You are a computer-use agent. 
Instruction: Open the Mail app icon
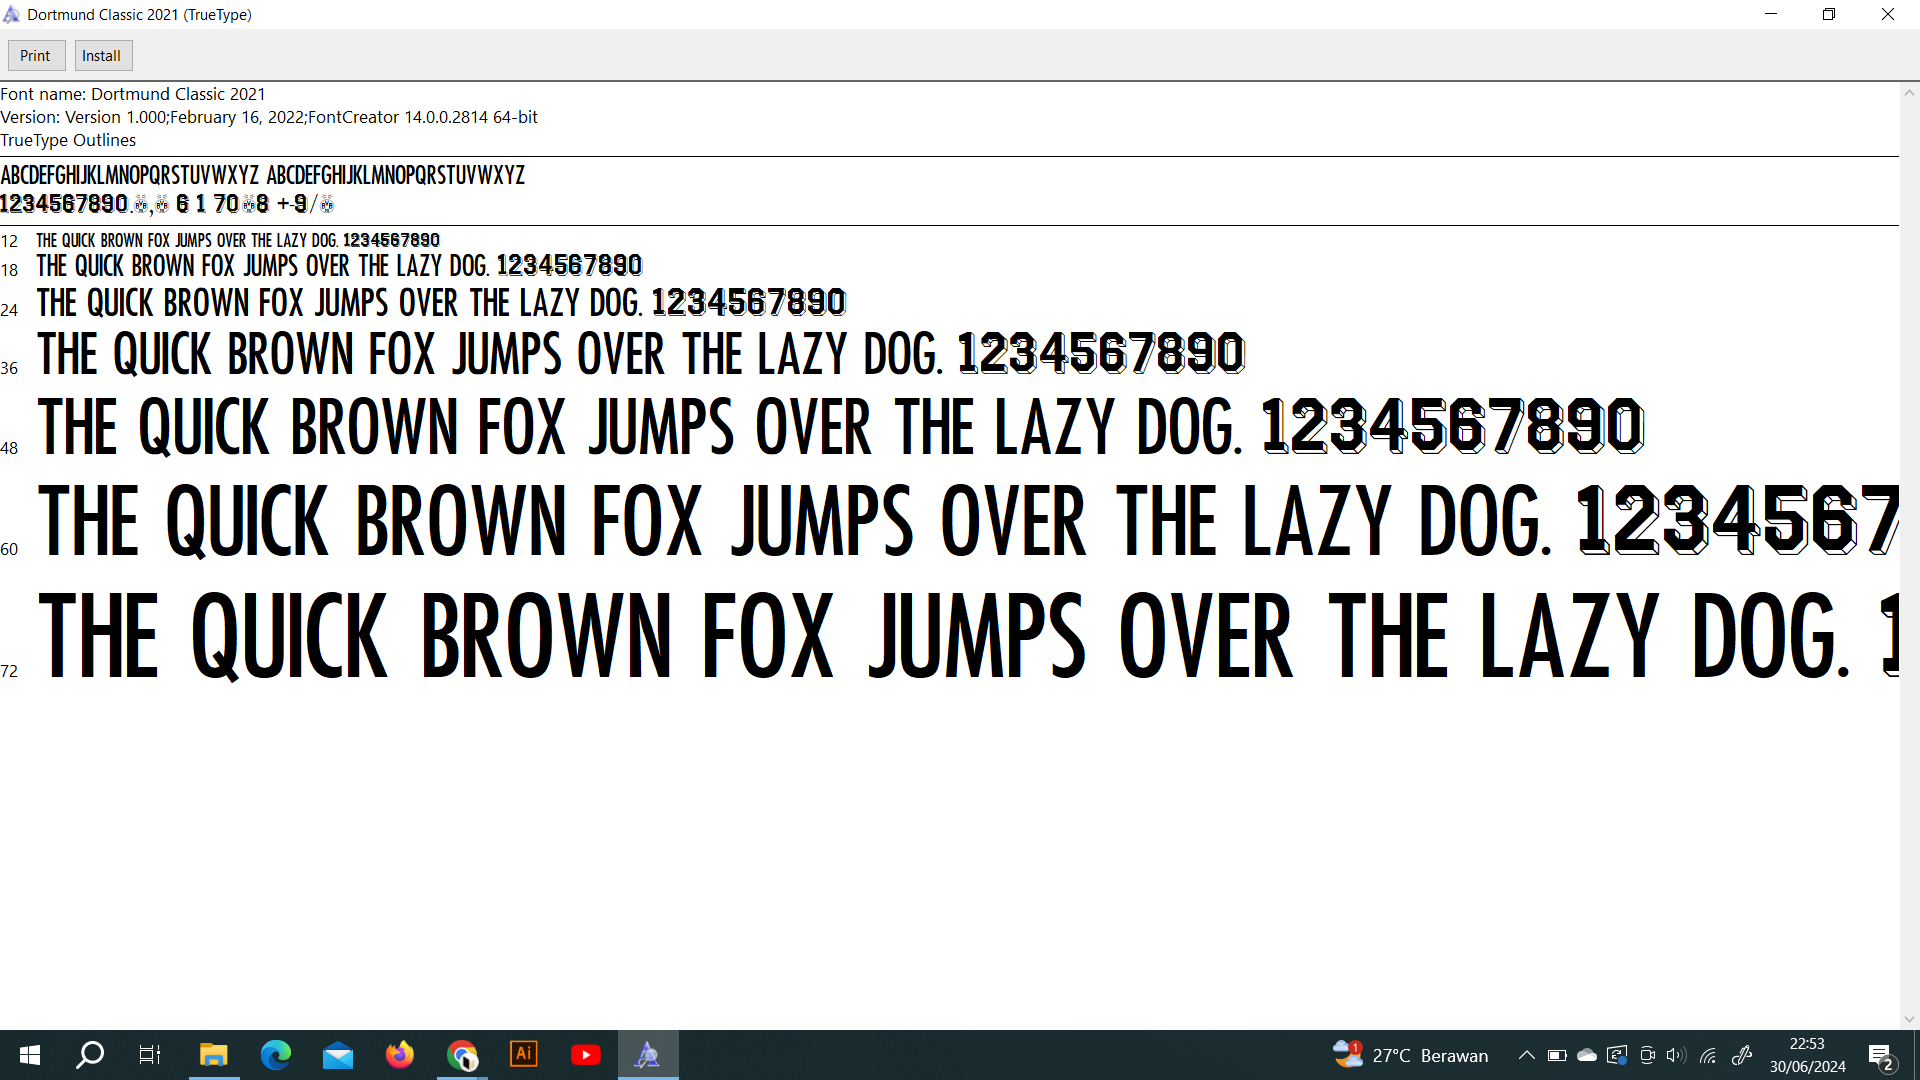tap(337, 1055)
